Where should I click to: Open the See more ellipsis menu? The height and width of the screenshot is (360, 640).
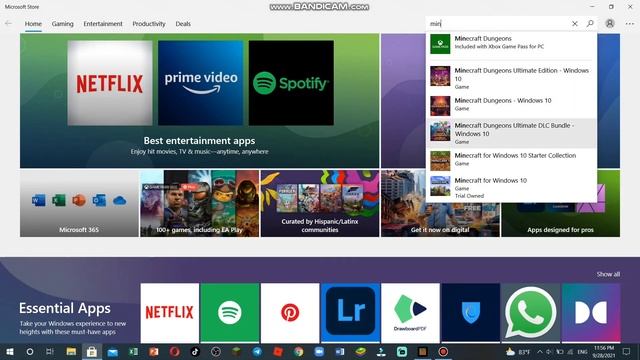630,24
